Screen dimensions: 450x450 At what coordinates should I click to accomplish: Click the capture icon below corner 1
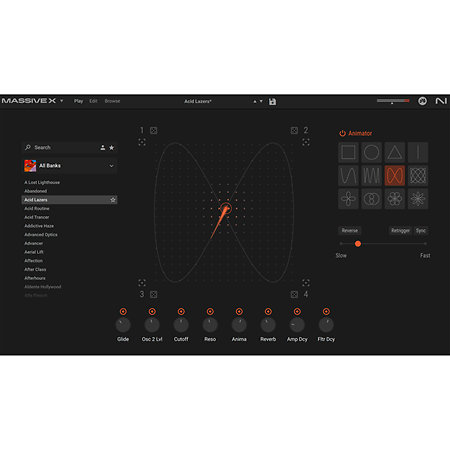click(x=142, y=142)
